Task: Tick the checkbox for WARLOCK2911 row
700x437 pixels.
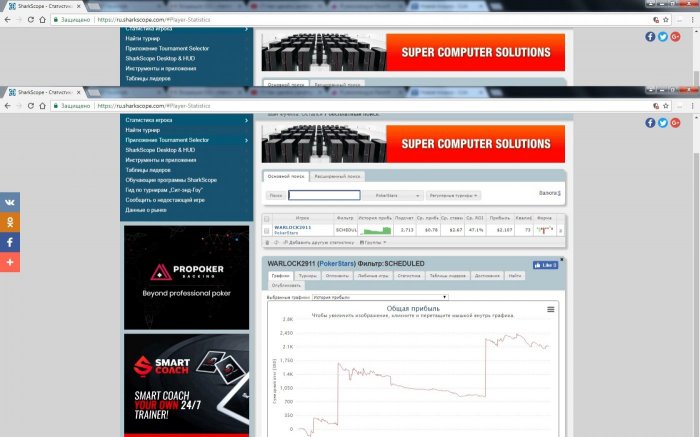Action: (x=267, y=231)
